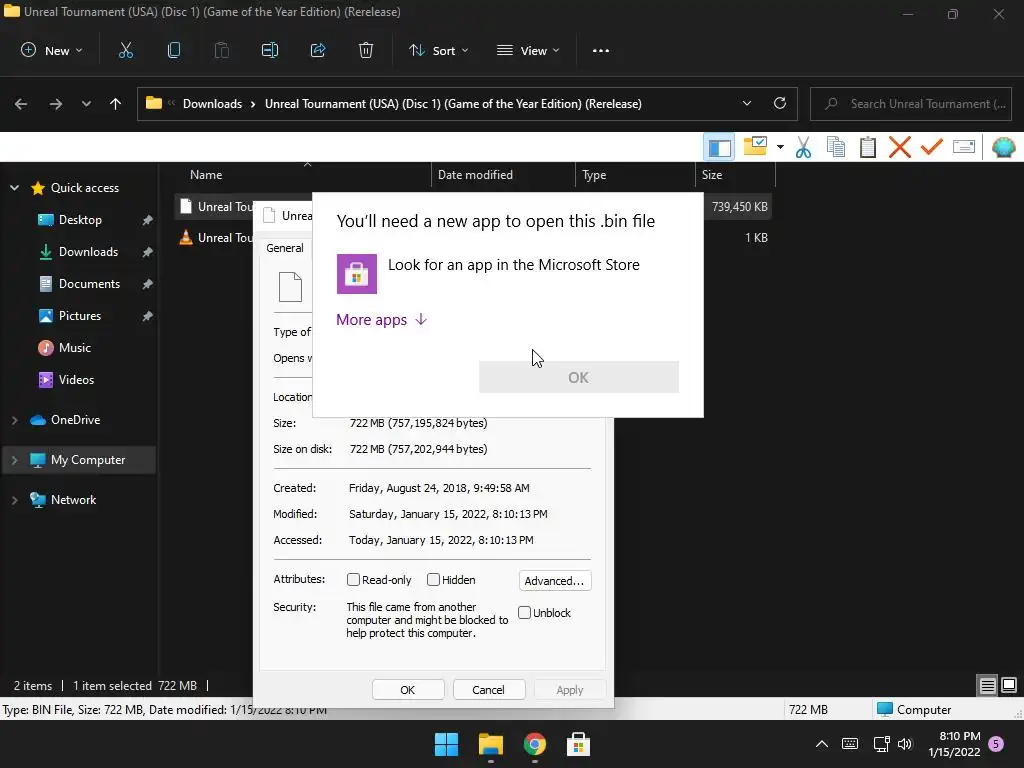Click the globe shell icon in the white toolbar

pyautogui.click(x=1004, y=147)
